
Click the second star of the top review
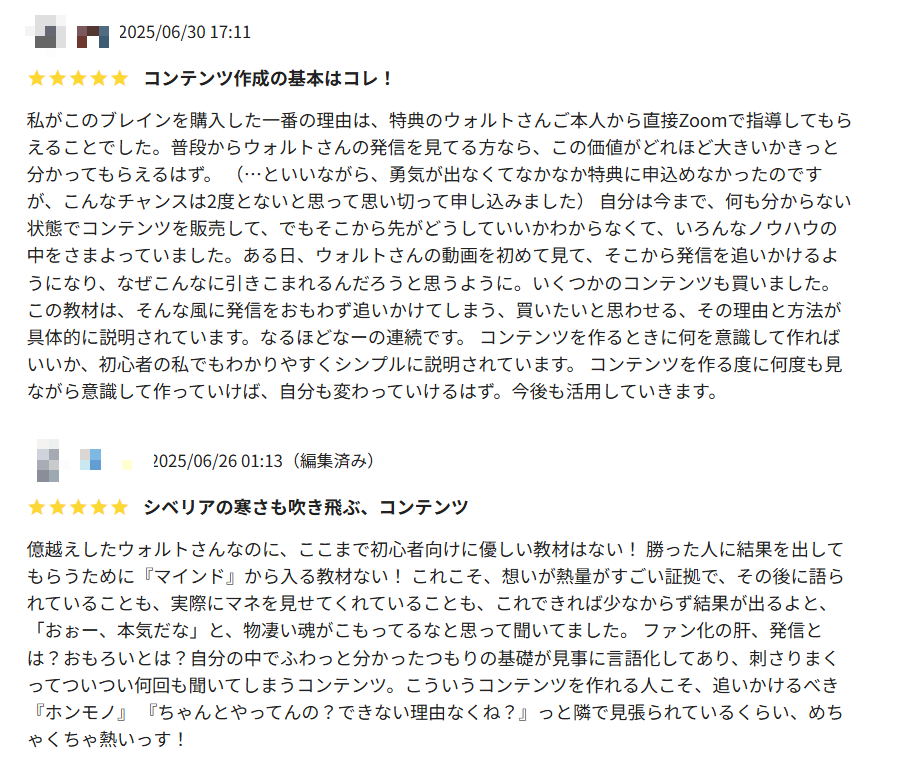coord(57,78)
